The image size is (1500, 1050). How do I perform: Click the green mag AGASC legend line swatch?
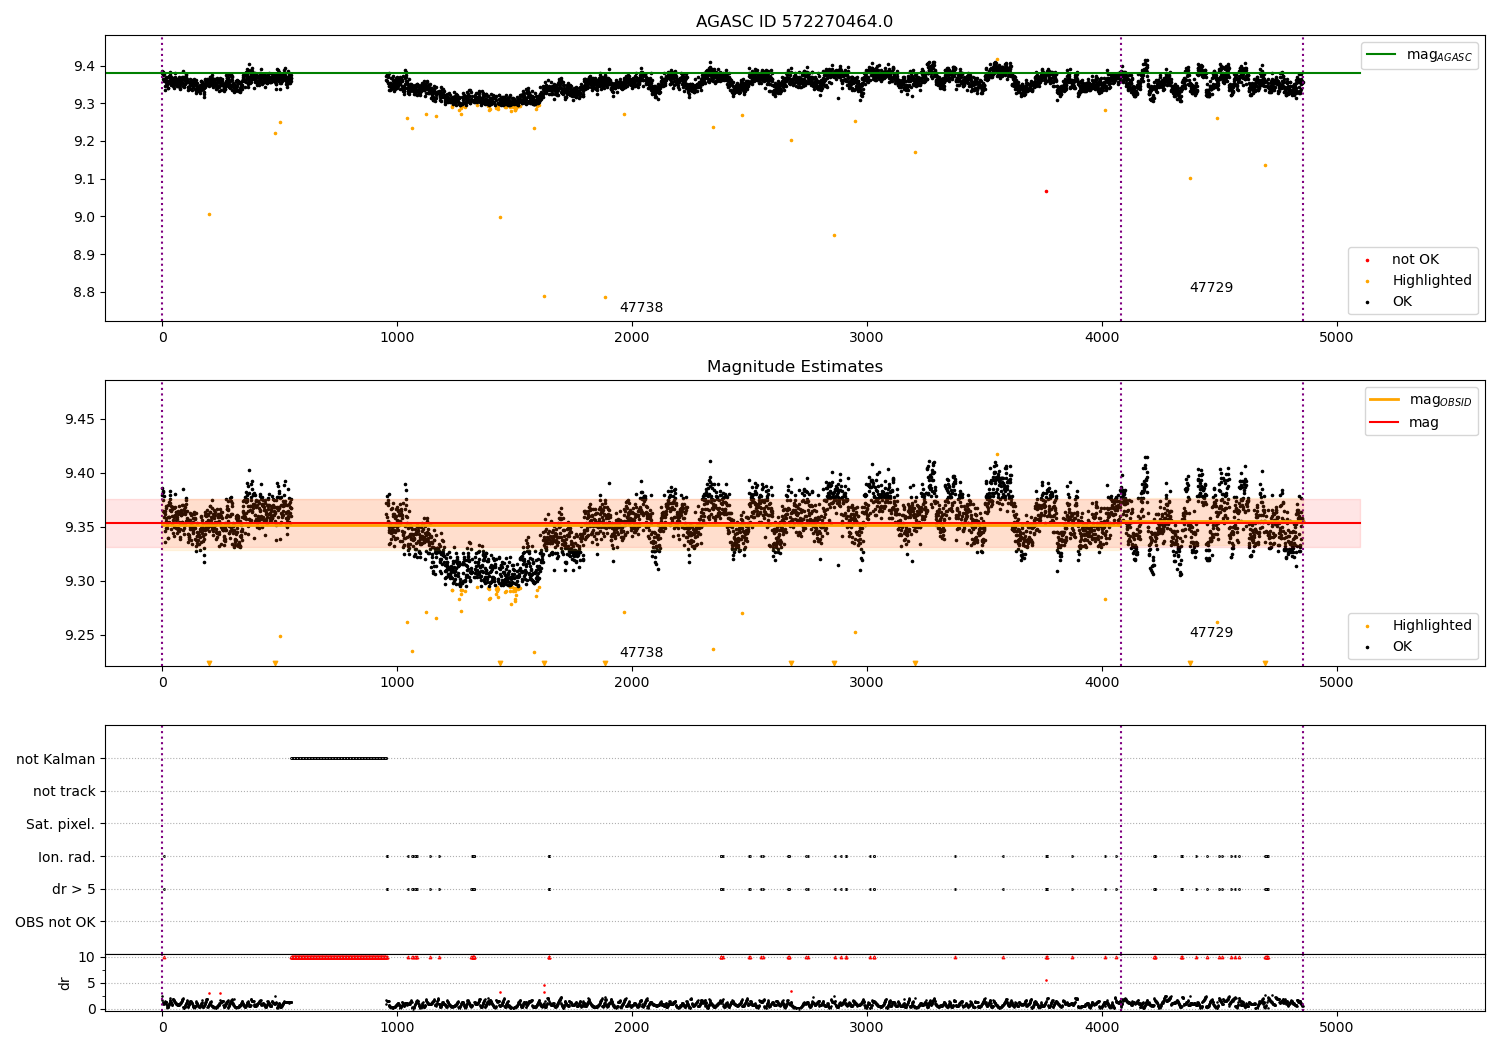click(1382, 55)
